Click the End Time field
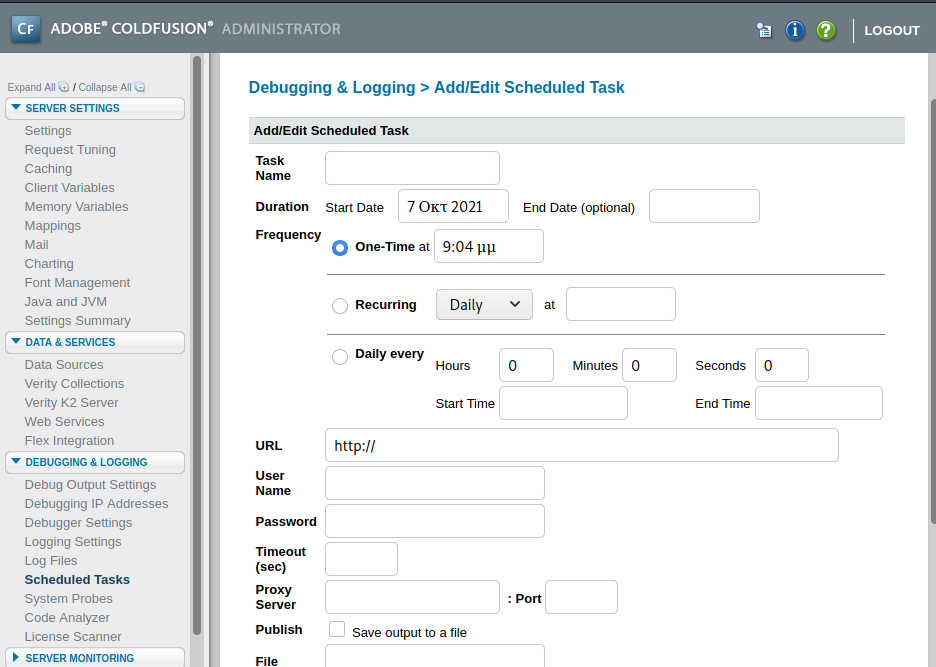 click(819, 403)
